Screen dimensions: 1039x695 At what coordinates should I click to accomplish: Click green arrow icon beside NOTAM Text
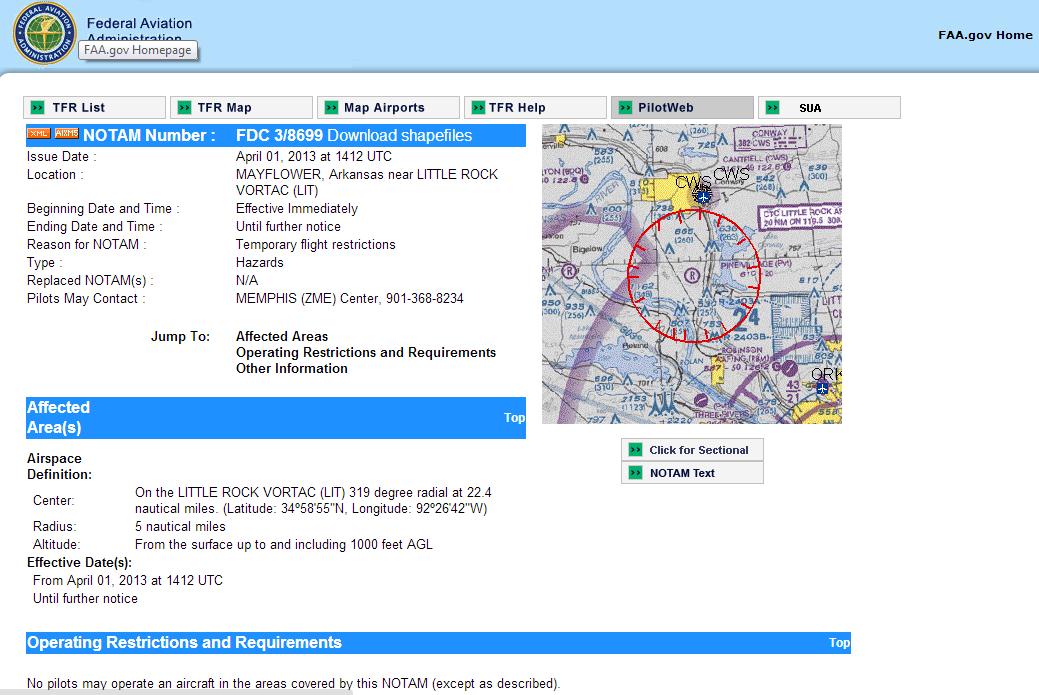point(635,473)
